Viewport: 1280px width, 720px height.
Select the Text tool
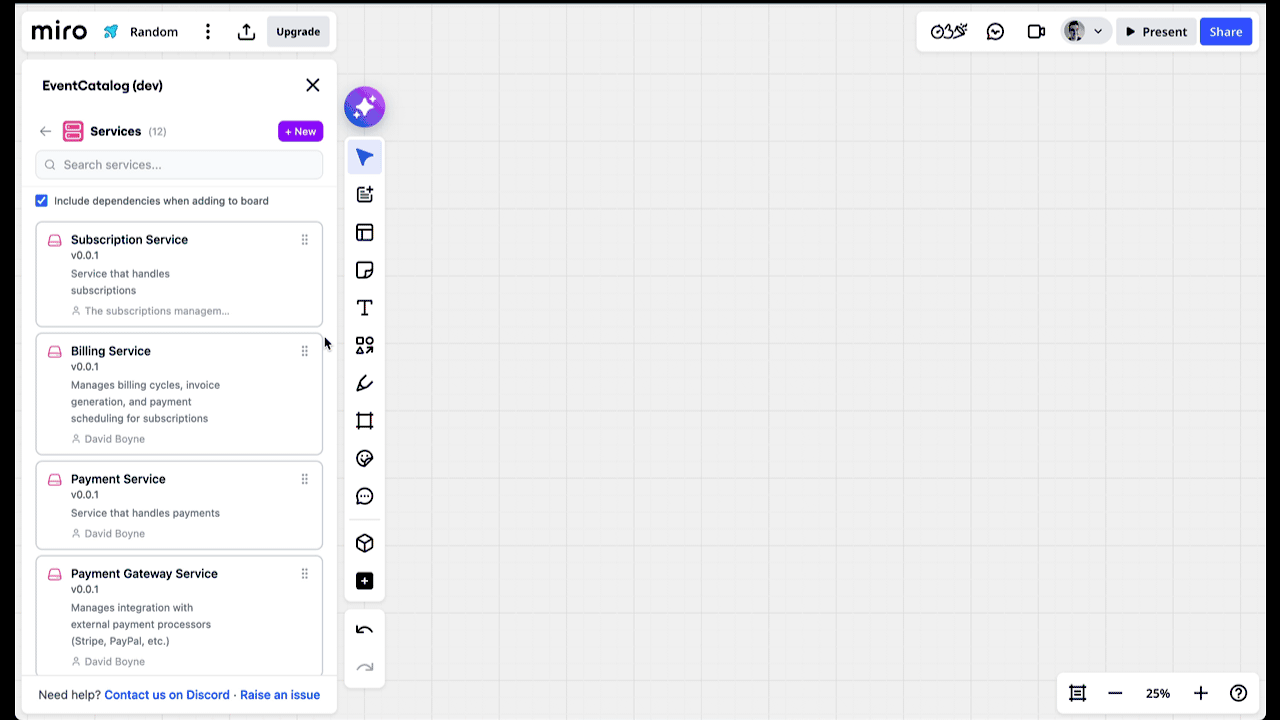364,308
